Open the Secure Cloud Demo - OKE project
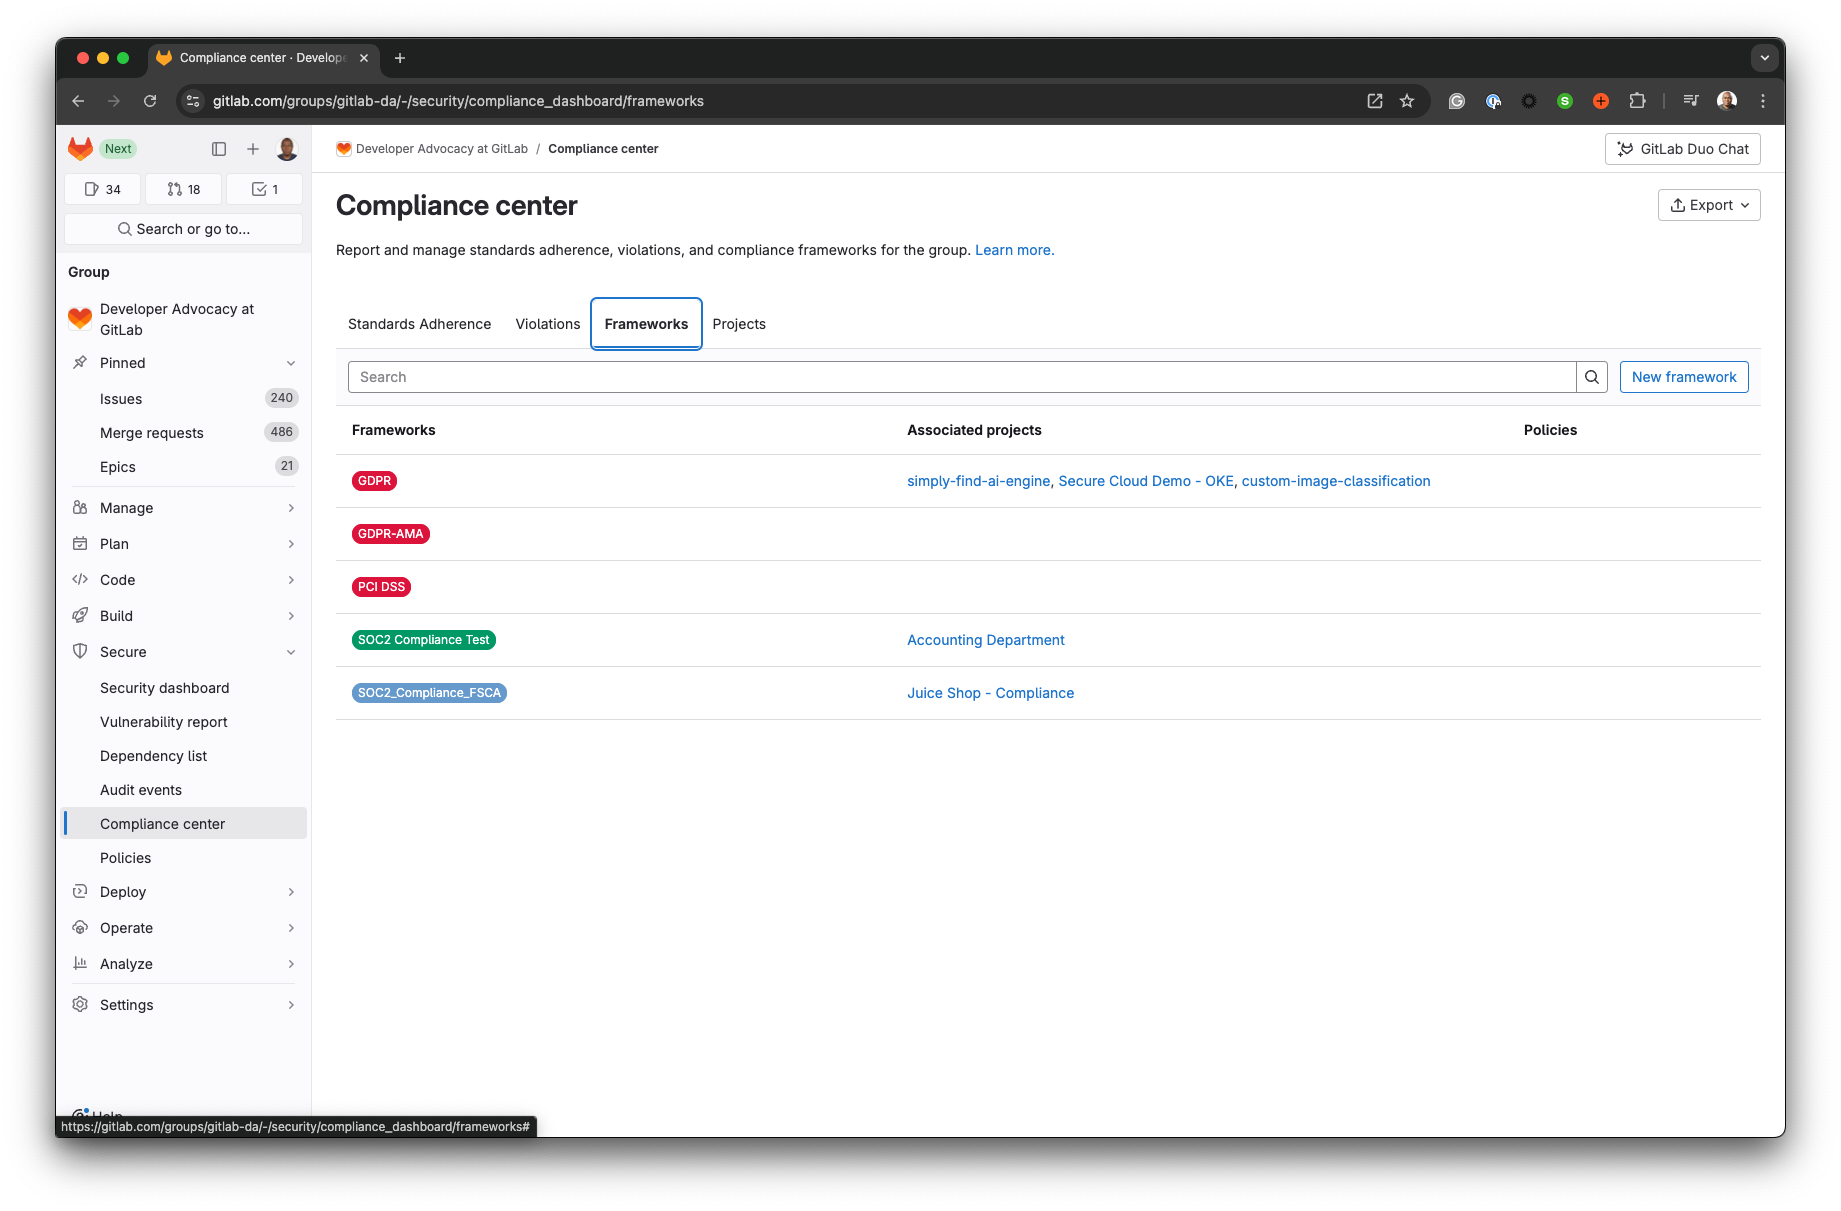The width and height of the screenshot is (1841, 1211). 1146,481
